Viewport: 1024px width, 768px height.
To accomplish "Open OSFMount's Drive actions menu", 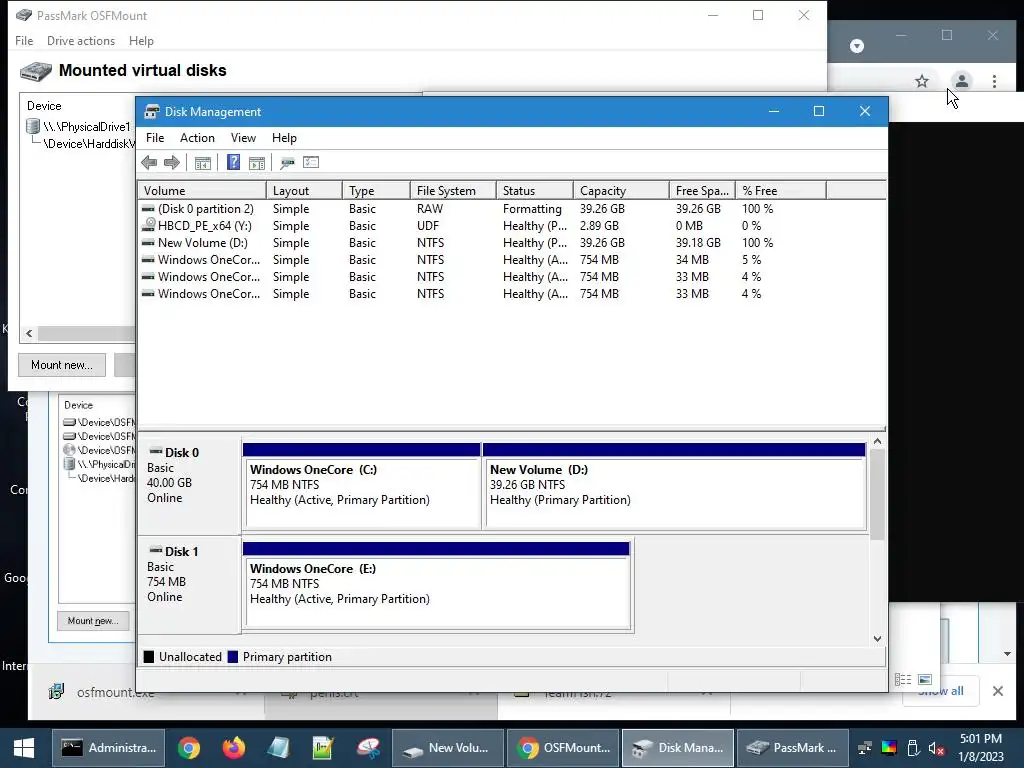I will [x=81, y=40].
